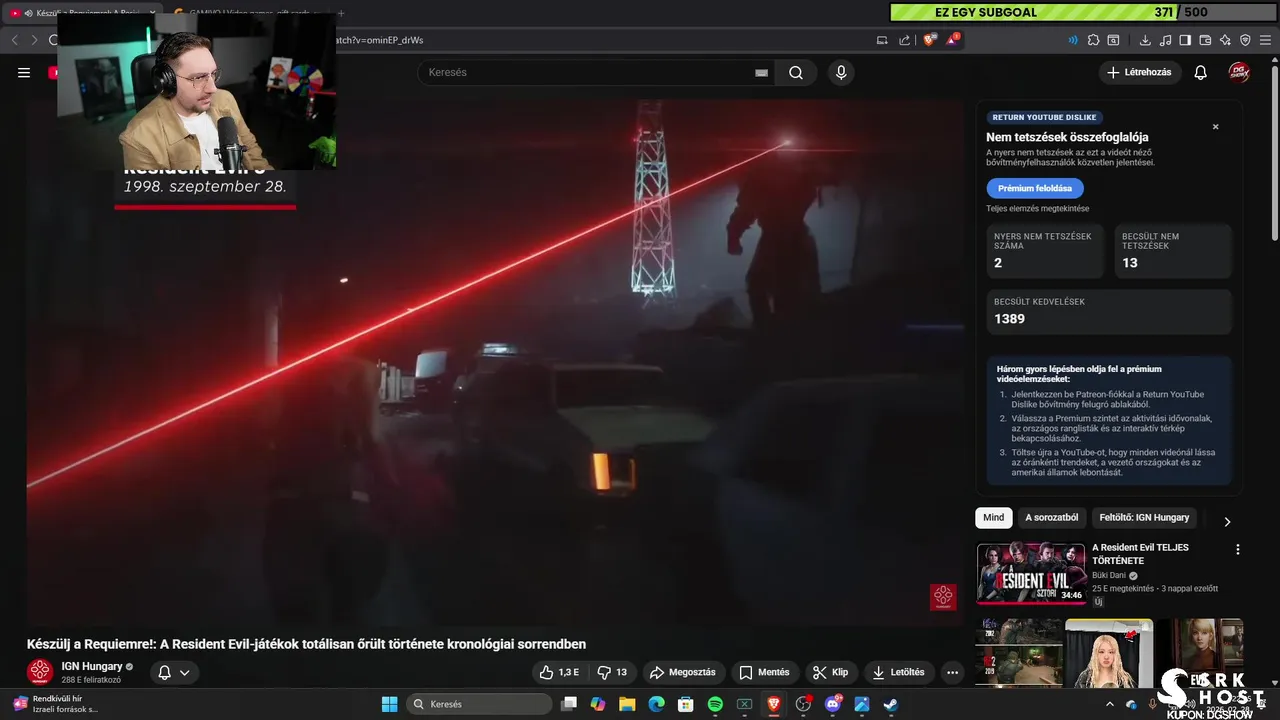
Task: Open Brave VPN shield icon
Action: pos(1245,40)
